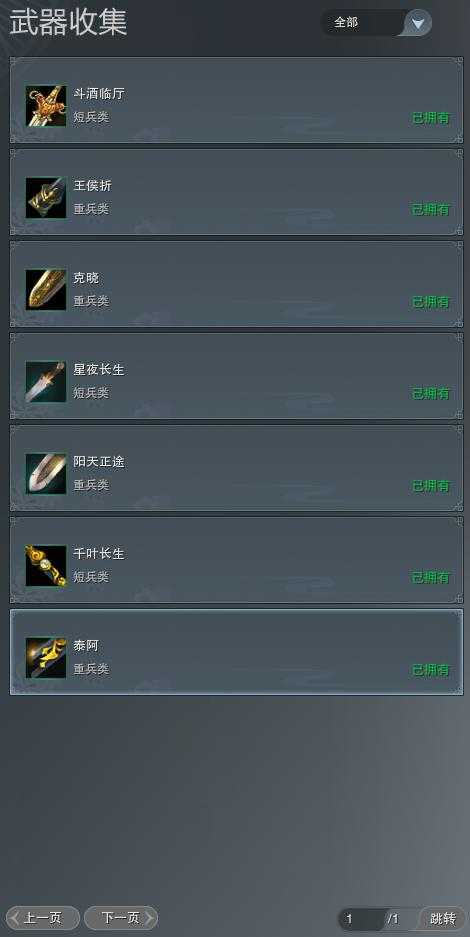Screen dimensions: 470x937
Task: Expand the 全部 filter dropdown arrow
Action: coord(418,23)
